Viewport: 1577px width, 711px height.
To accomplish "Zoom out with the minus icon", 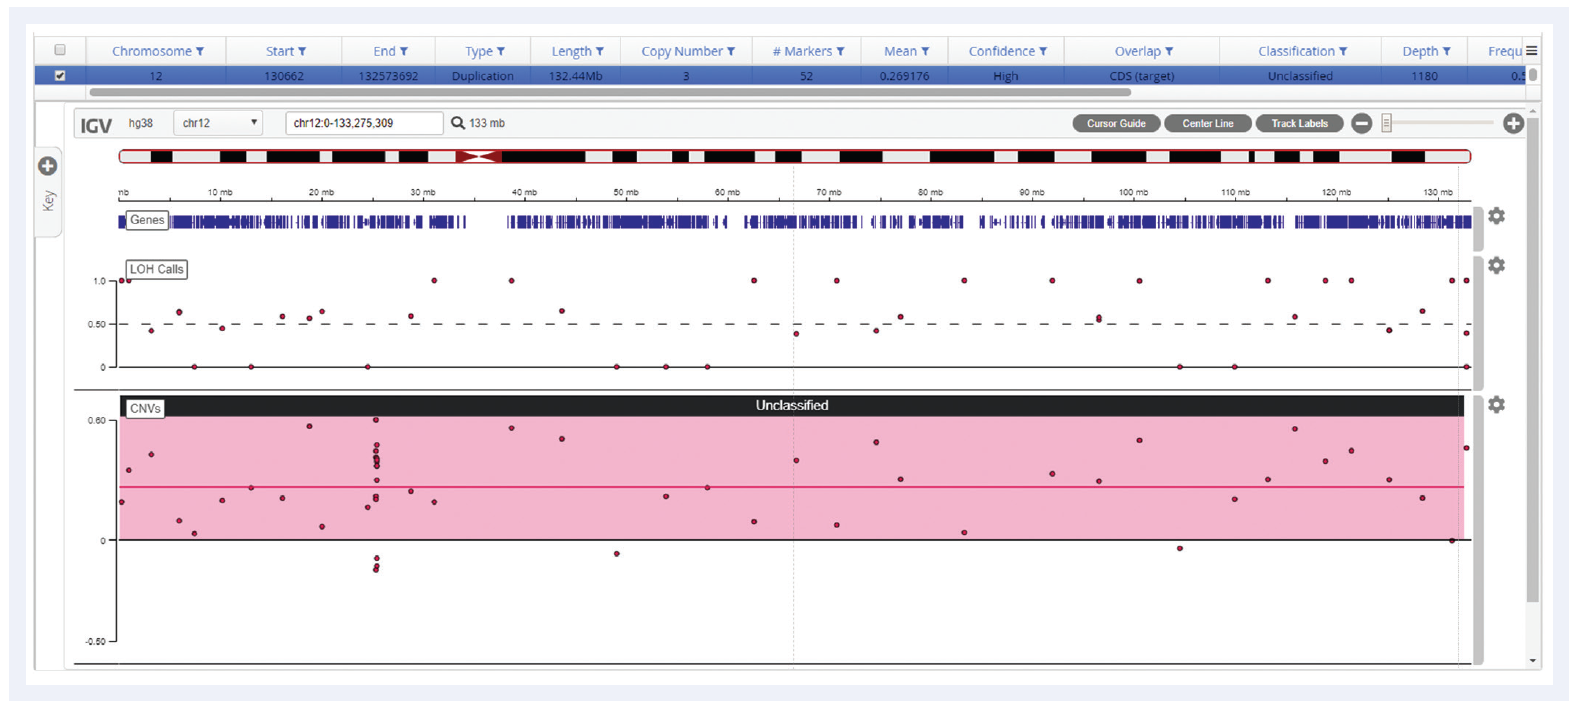I will click(1361, 123).
